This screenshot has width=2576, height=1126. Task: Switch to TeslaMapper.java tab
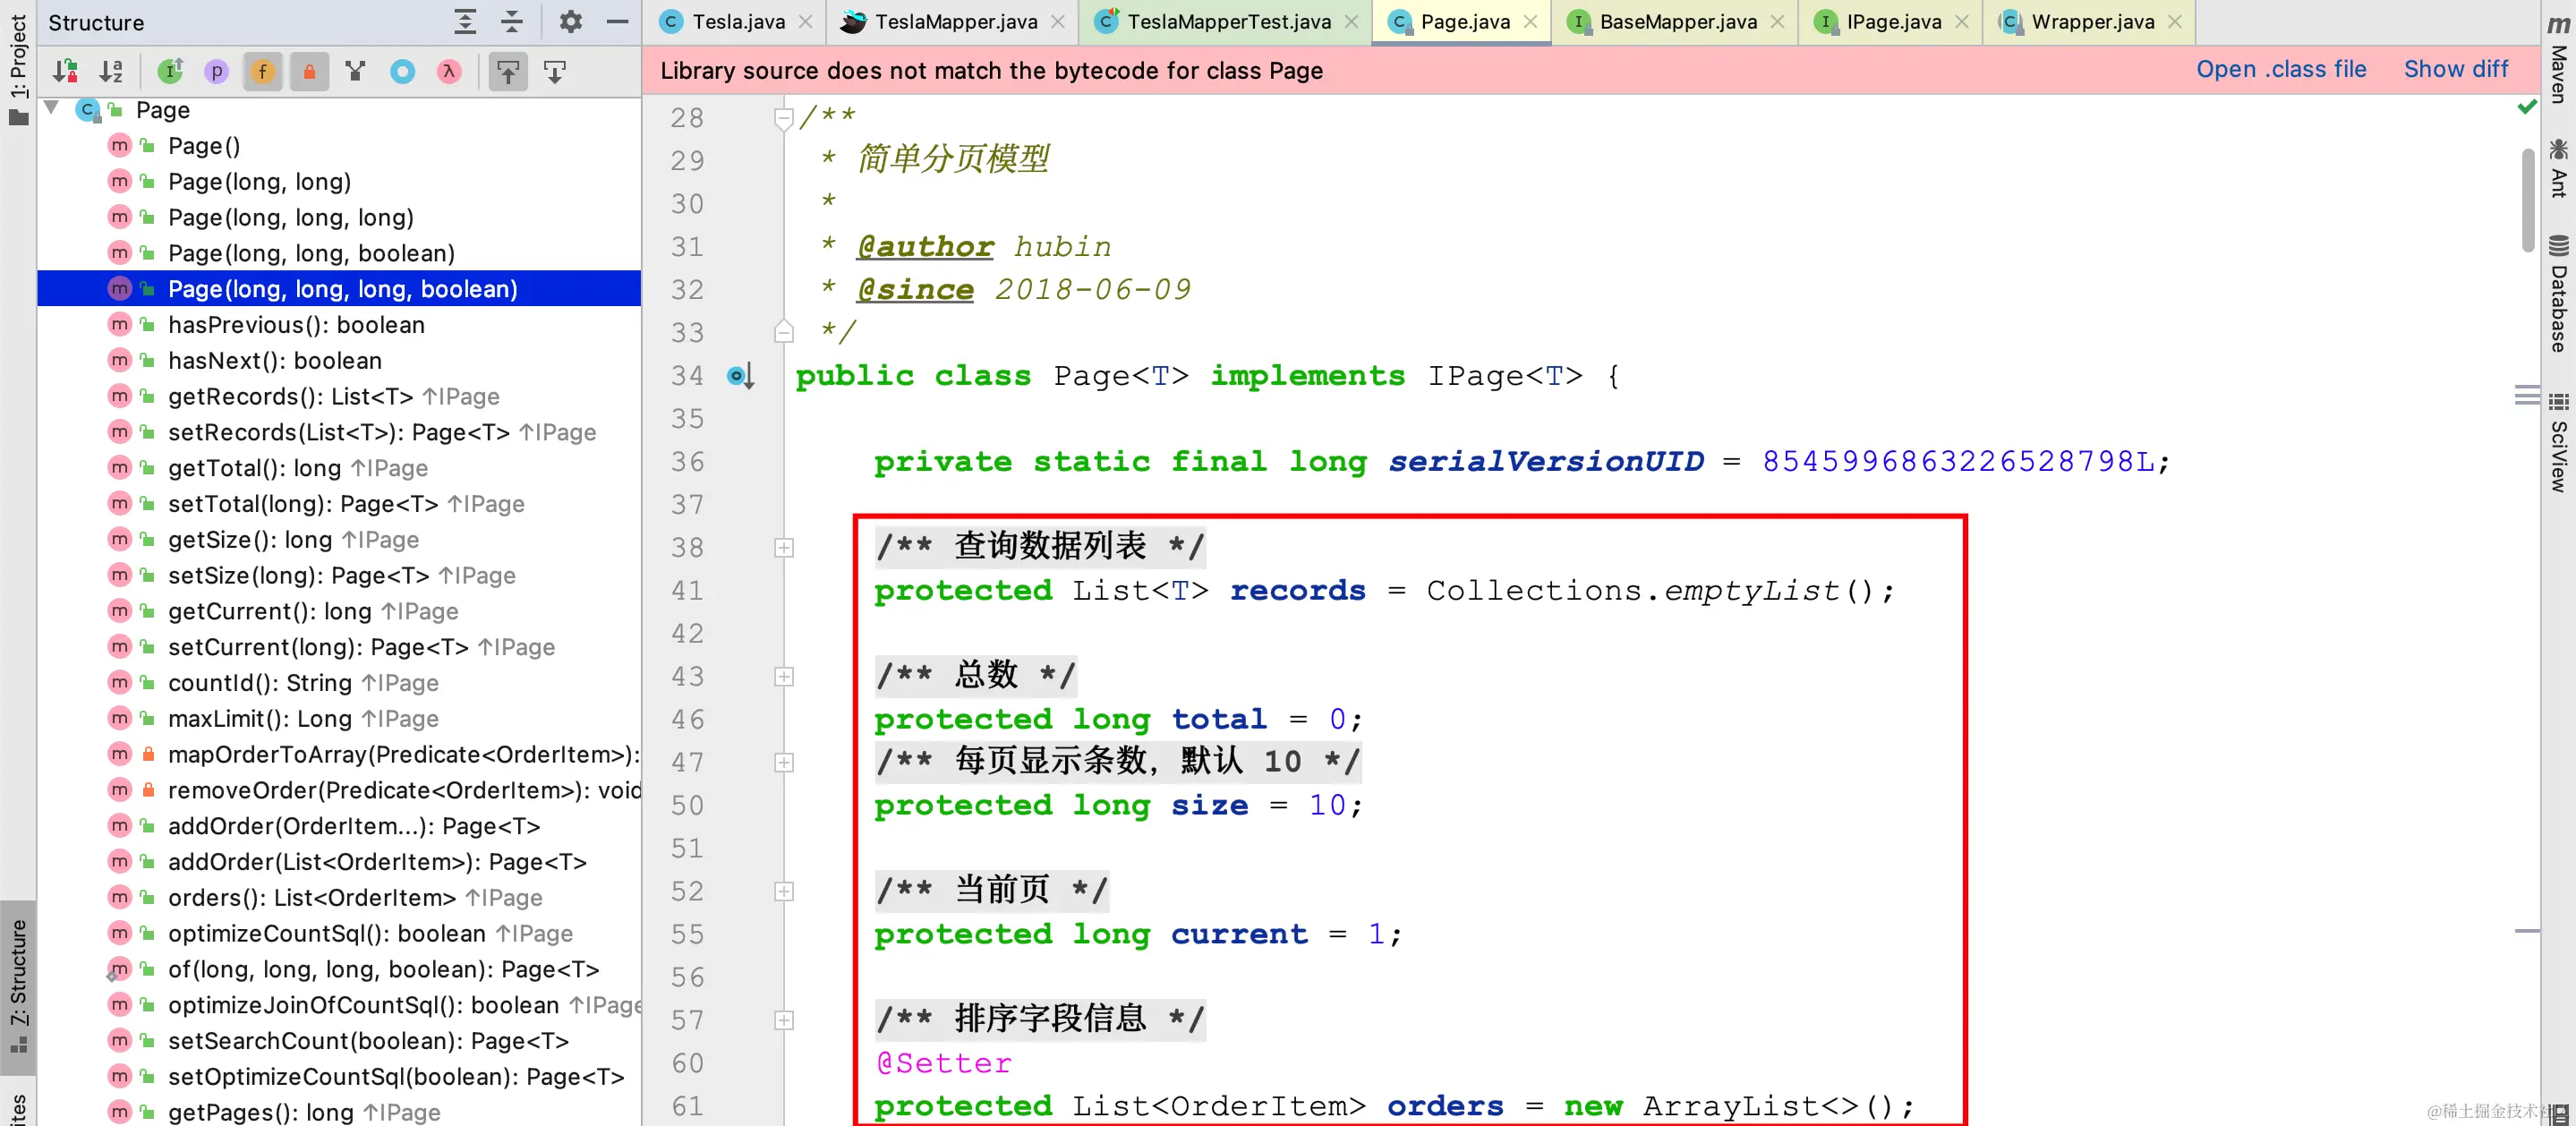955,22
